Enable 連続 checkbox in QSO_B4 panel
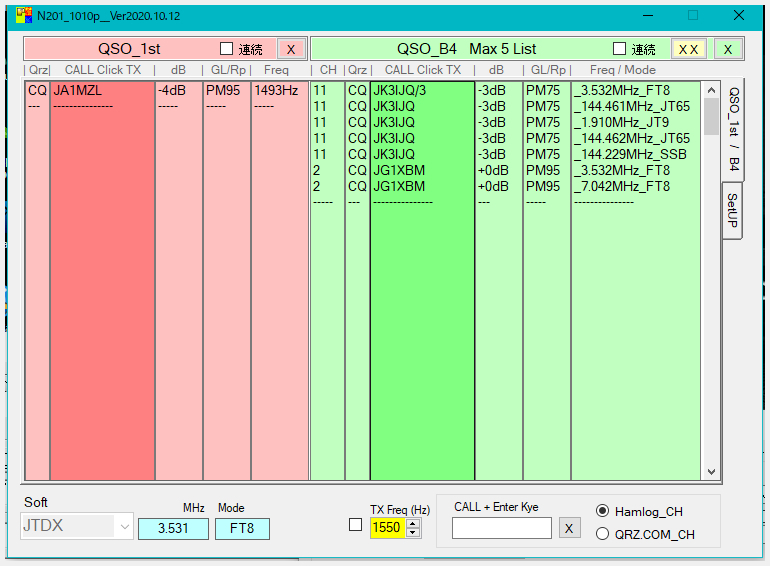This screenshot has height=566, width=770. coord(619,49)
